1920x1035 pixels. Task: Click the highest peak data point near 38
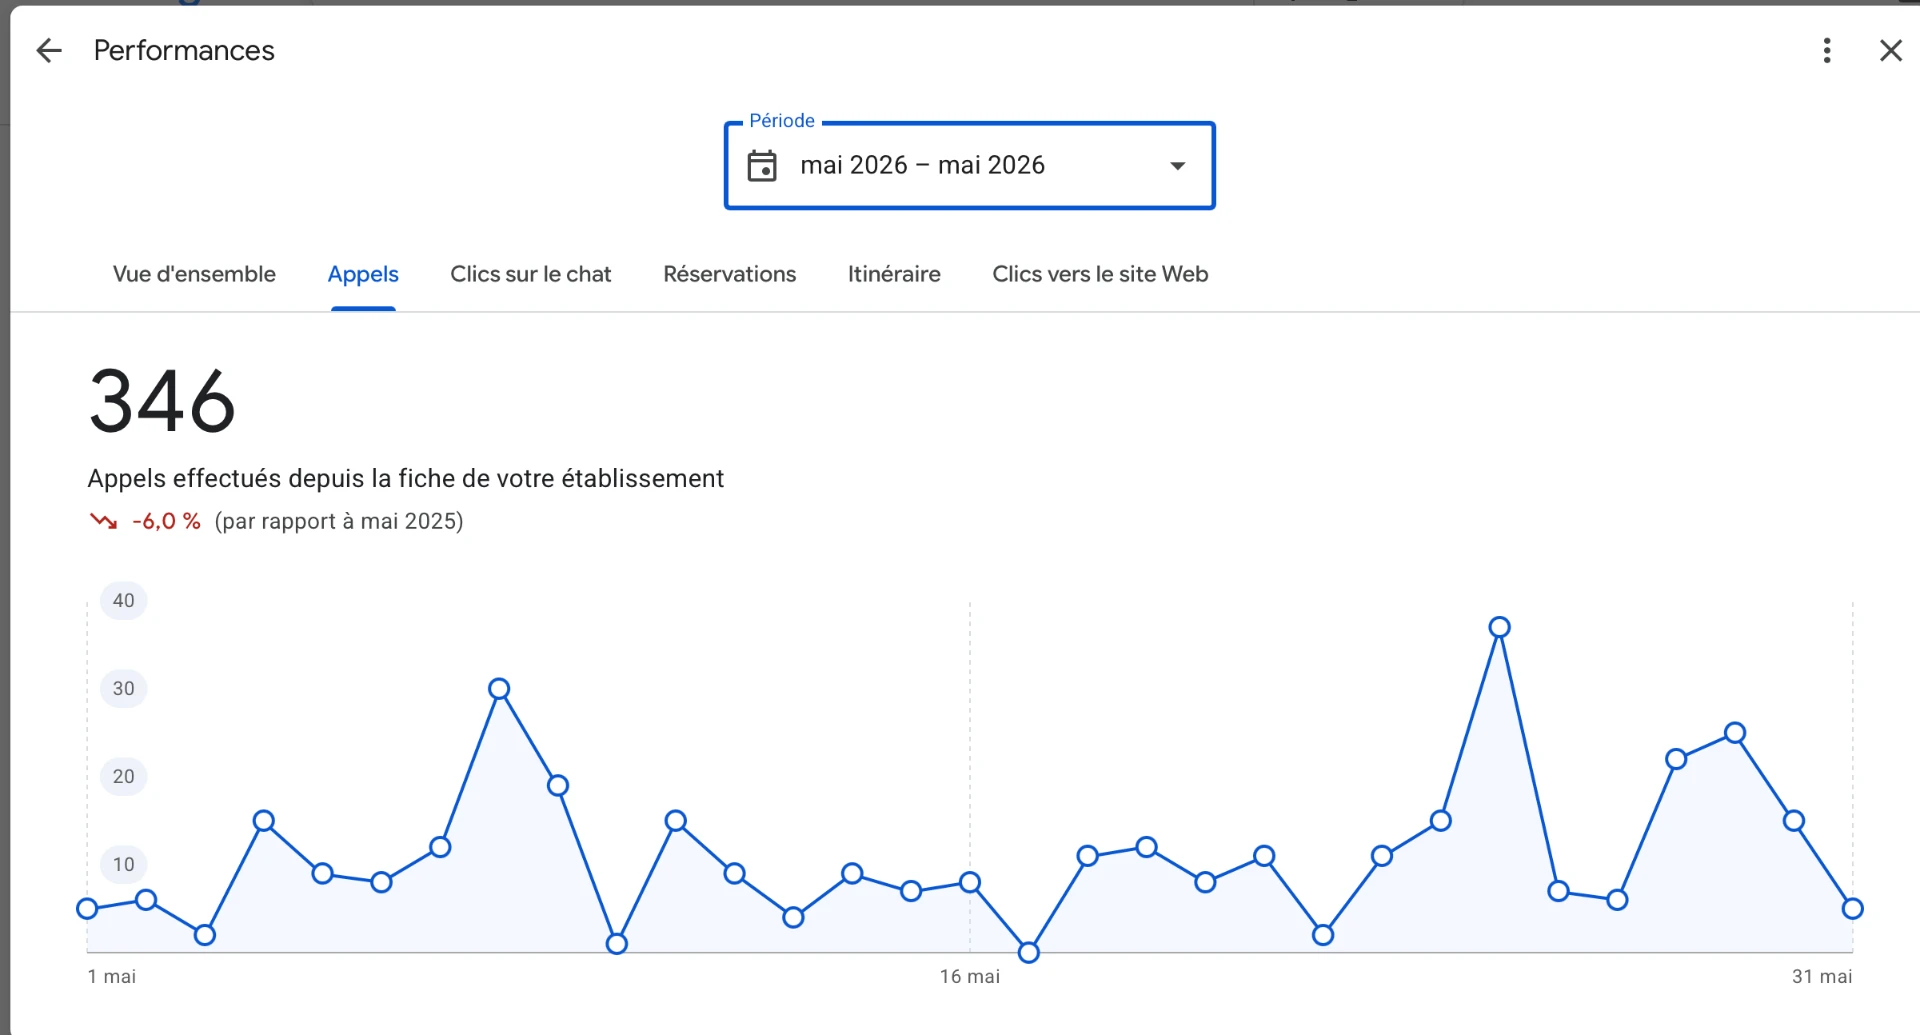coord(1499,627)
